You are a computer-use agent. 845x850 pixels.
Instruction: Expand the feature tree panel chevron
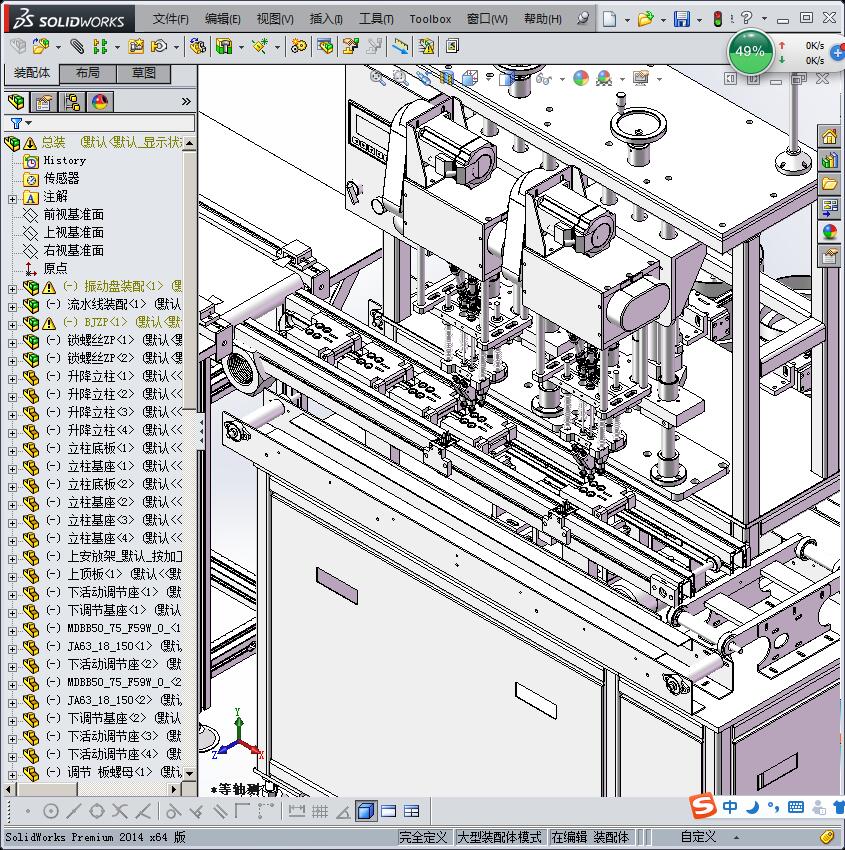[186, 102]
